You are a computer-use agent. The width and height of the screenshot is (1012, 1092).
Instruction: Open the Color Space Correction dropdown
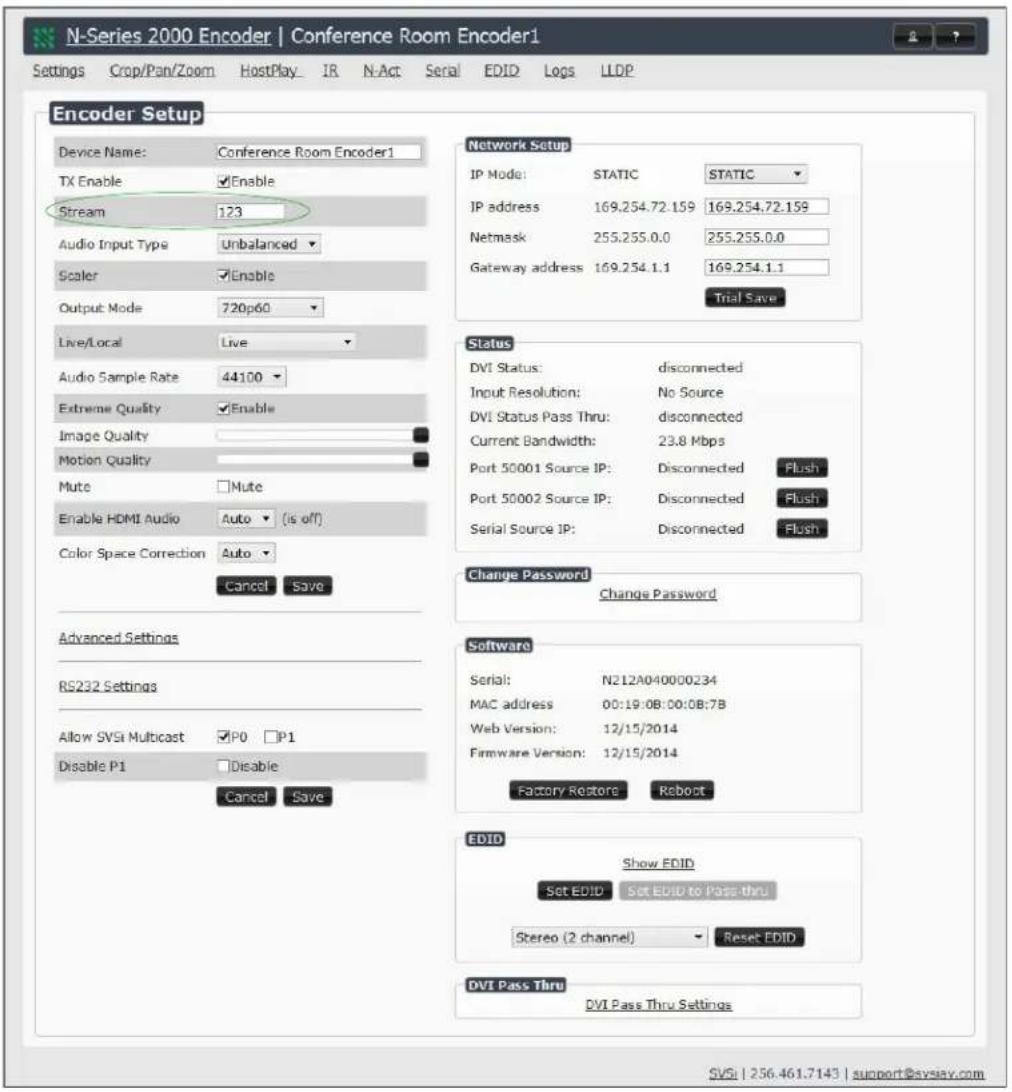(246, 554)
